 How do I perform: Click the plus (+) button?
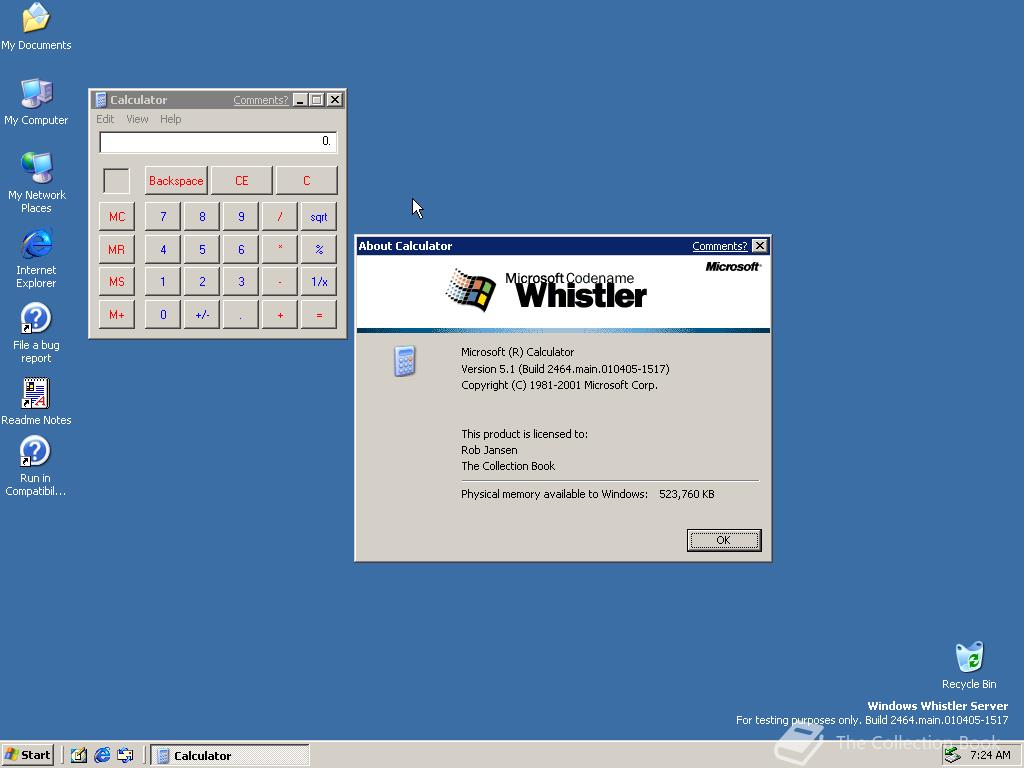pyautogui.click(x=280, y=314)
